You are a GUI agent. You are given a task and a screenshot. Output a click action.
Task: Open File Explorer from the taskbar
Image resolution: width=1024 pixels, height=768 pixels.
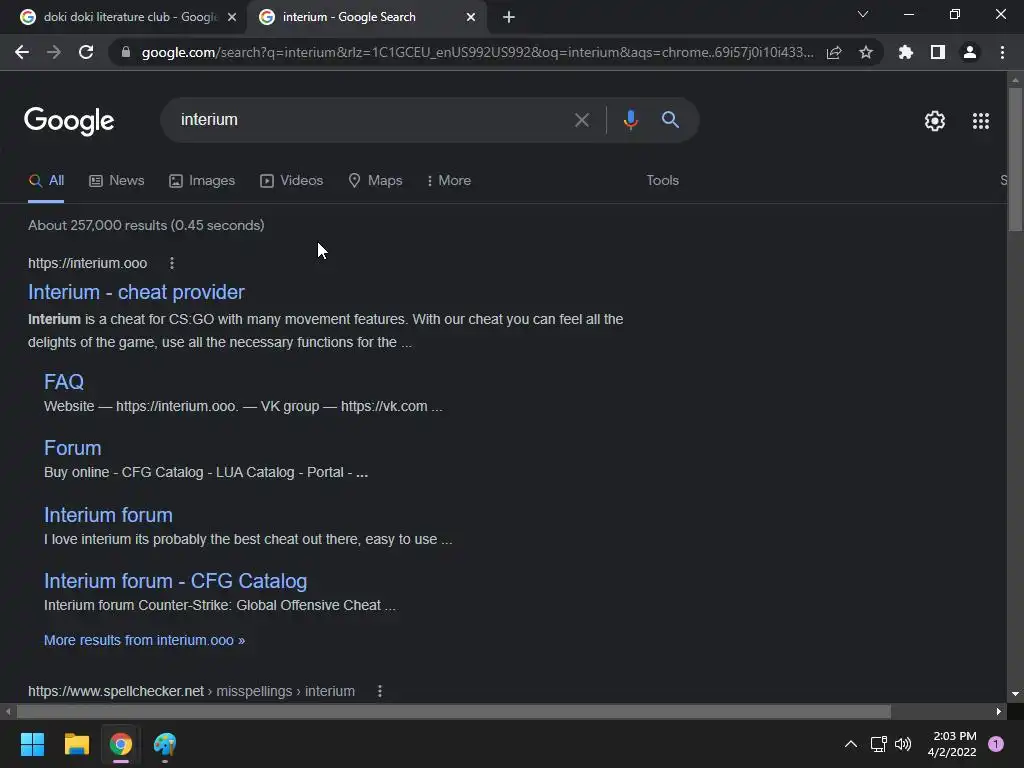pyautogui.click(x=76, y=744)
